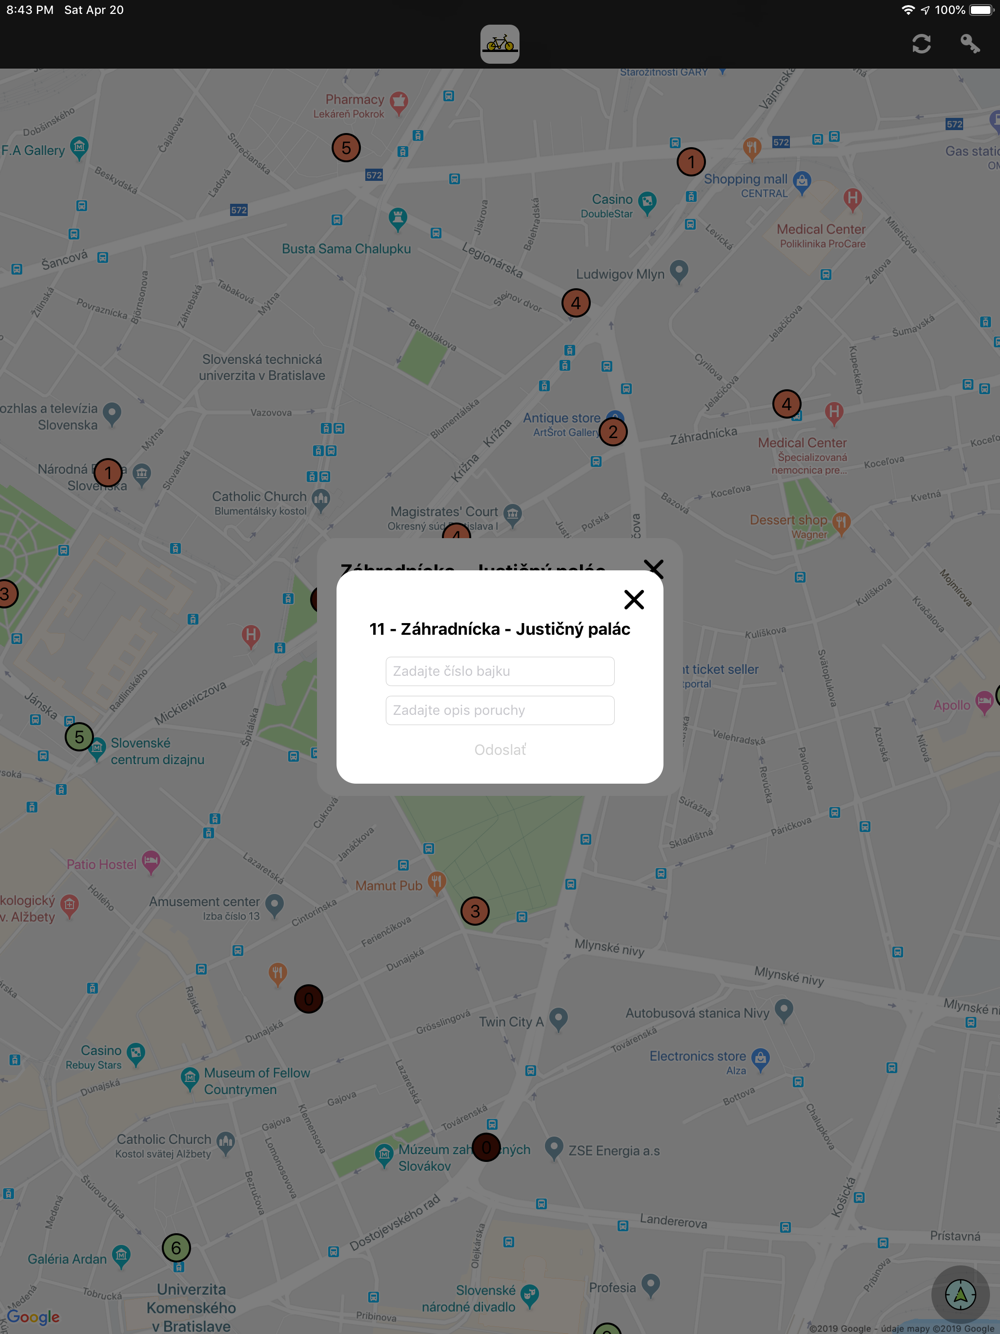
Task: Tap the battery status indicator
Action: click(981, 10)
